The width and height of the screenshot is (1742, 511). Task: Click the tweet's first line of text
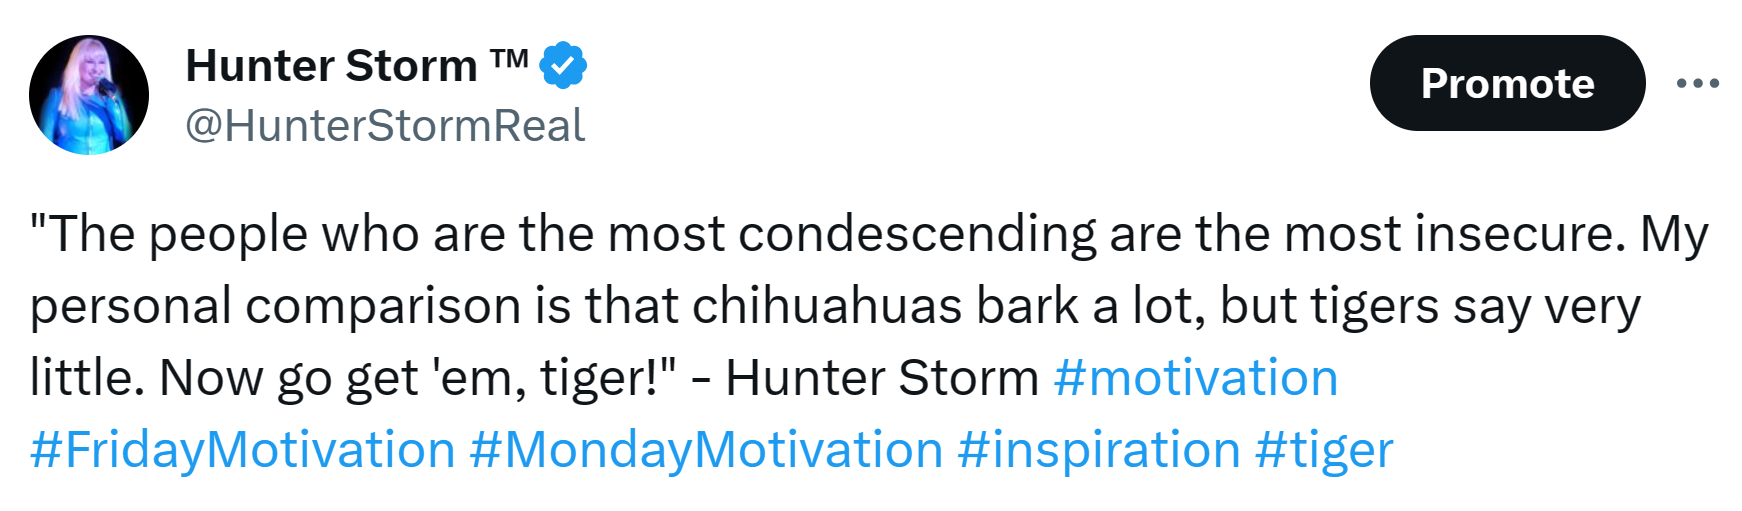click(x=868, y=235)
